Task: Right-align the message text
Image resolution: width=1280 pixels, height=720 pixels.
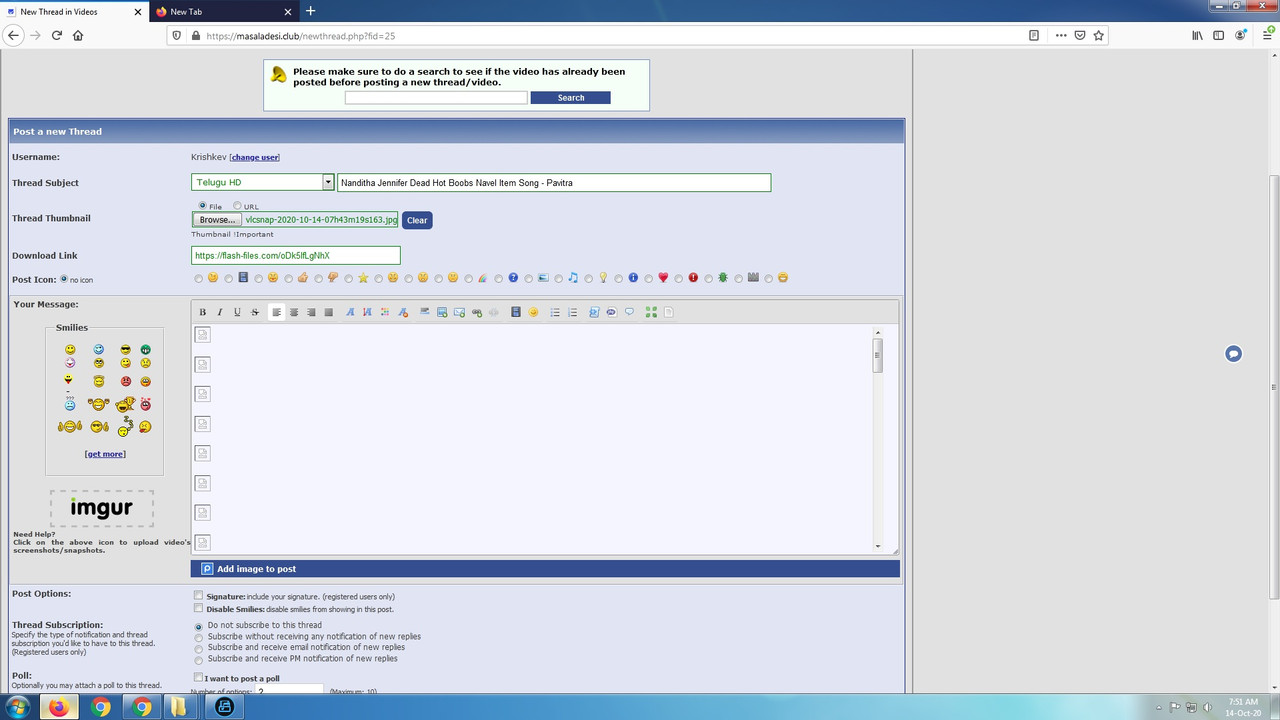Action: (x=311, y=312)
